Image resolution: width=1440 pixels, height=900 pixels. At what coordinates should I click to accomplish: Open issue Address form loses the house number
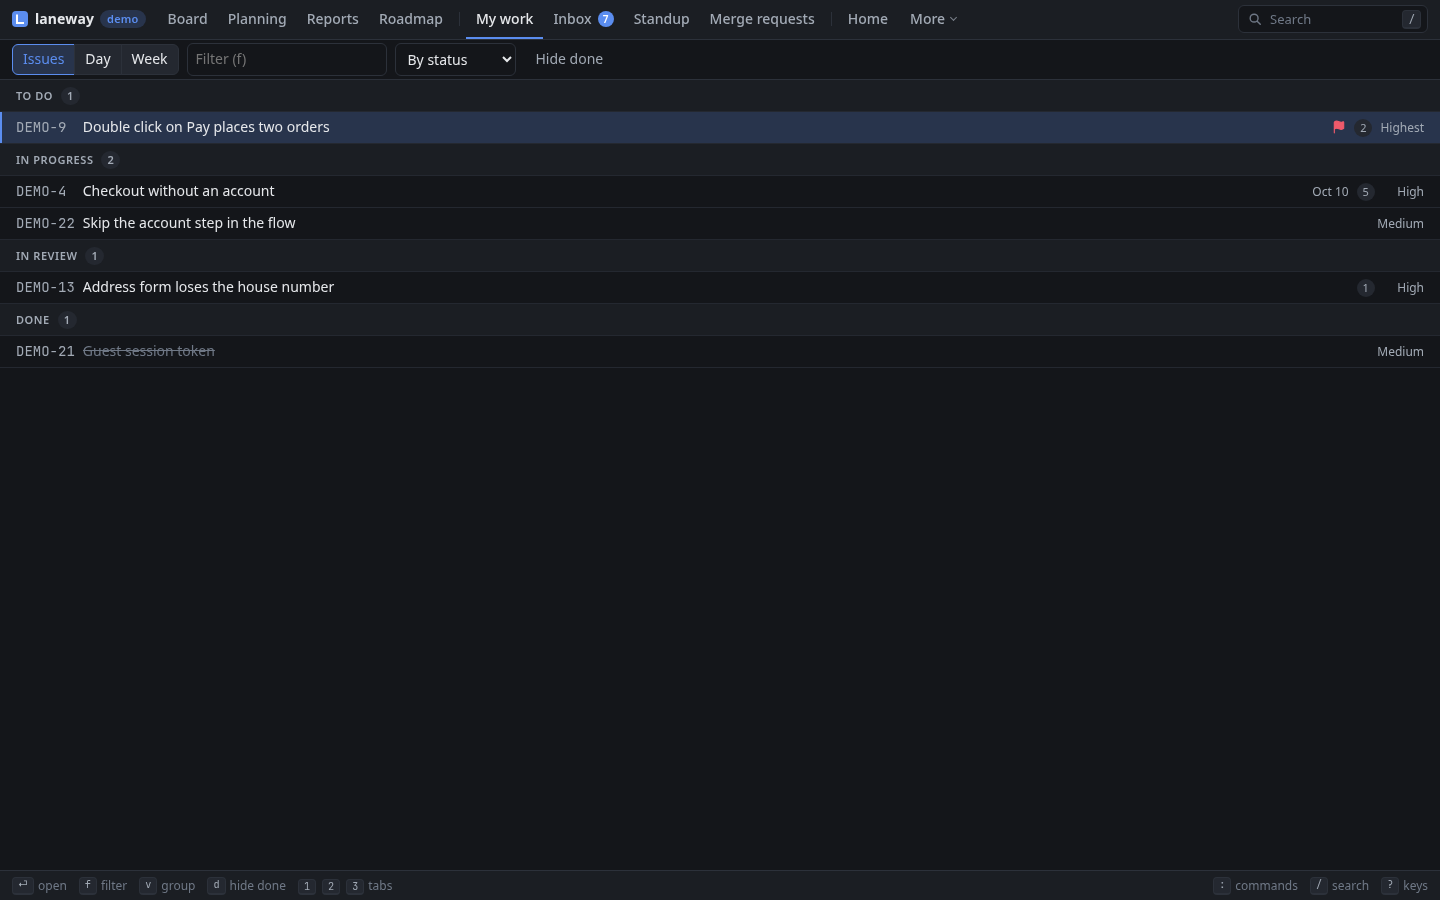point(720,288)
